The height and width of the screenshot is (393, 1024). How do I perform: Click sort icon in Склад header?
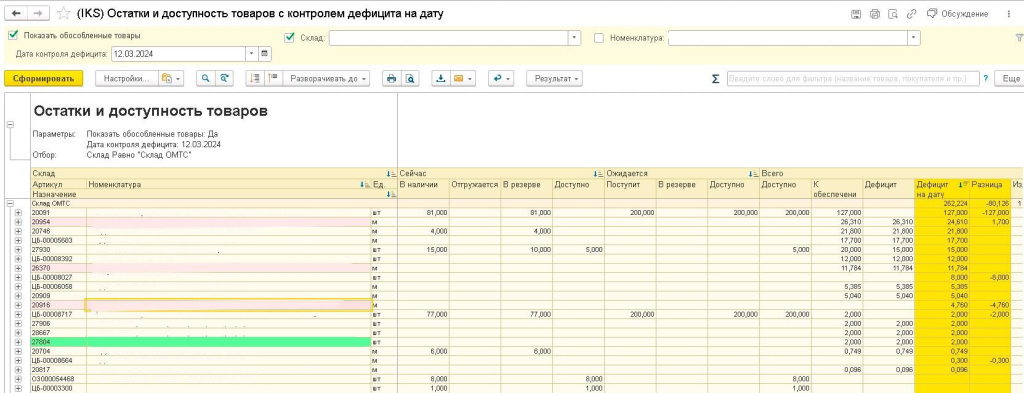(x=391, y=174)
